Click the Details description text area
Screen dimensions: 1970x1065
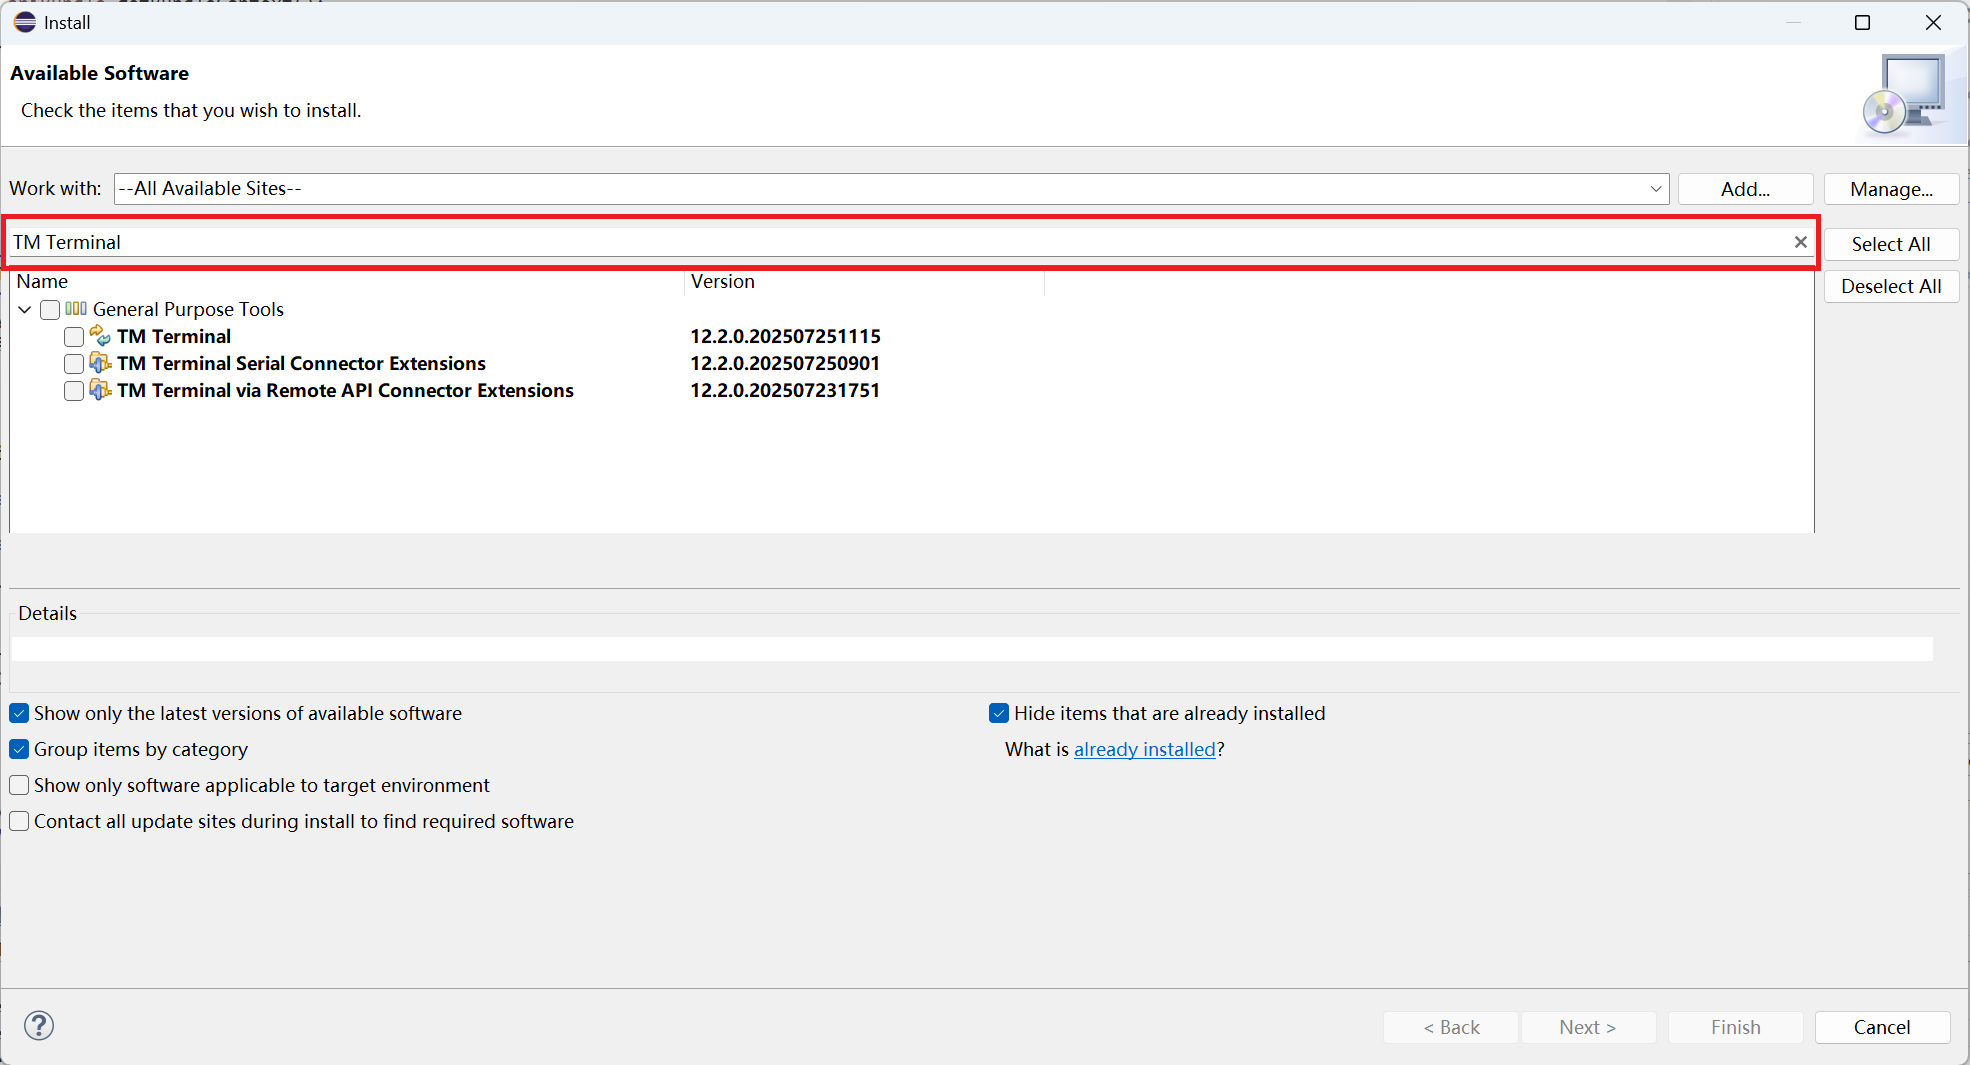tap(972, 649)
